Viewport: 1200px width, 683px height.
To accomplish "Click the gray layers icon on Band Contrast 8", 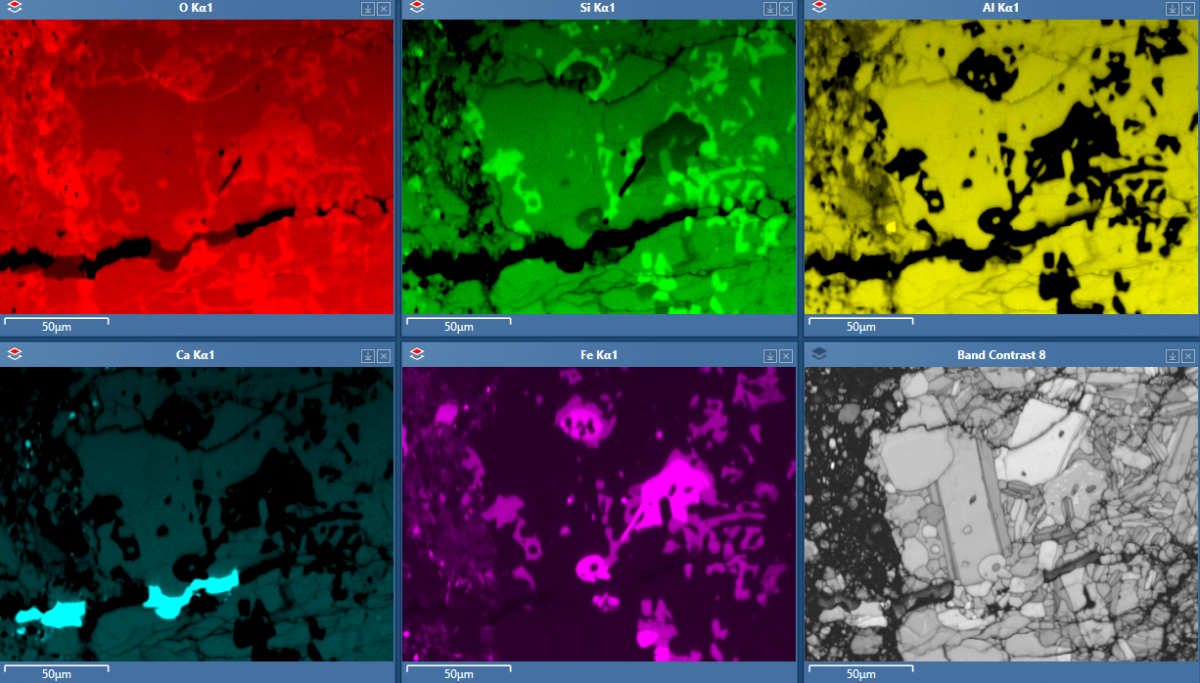I will pyautogui.click(x=819, y=354).
